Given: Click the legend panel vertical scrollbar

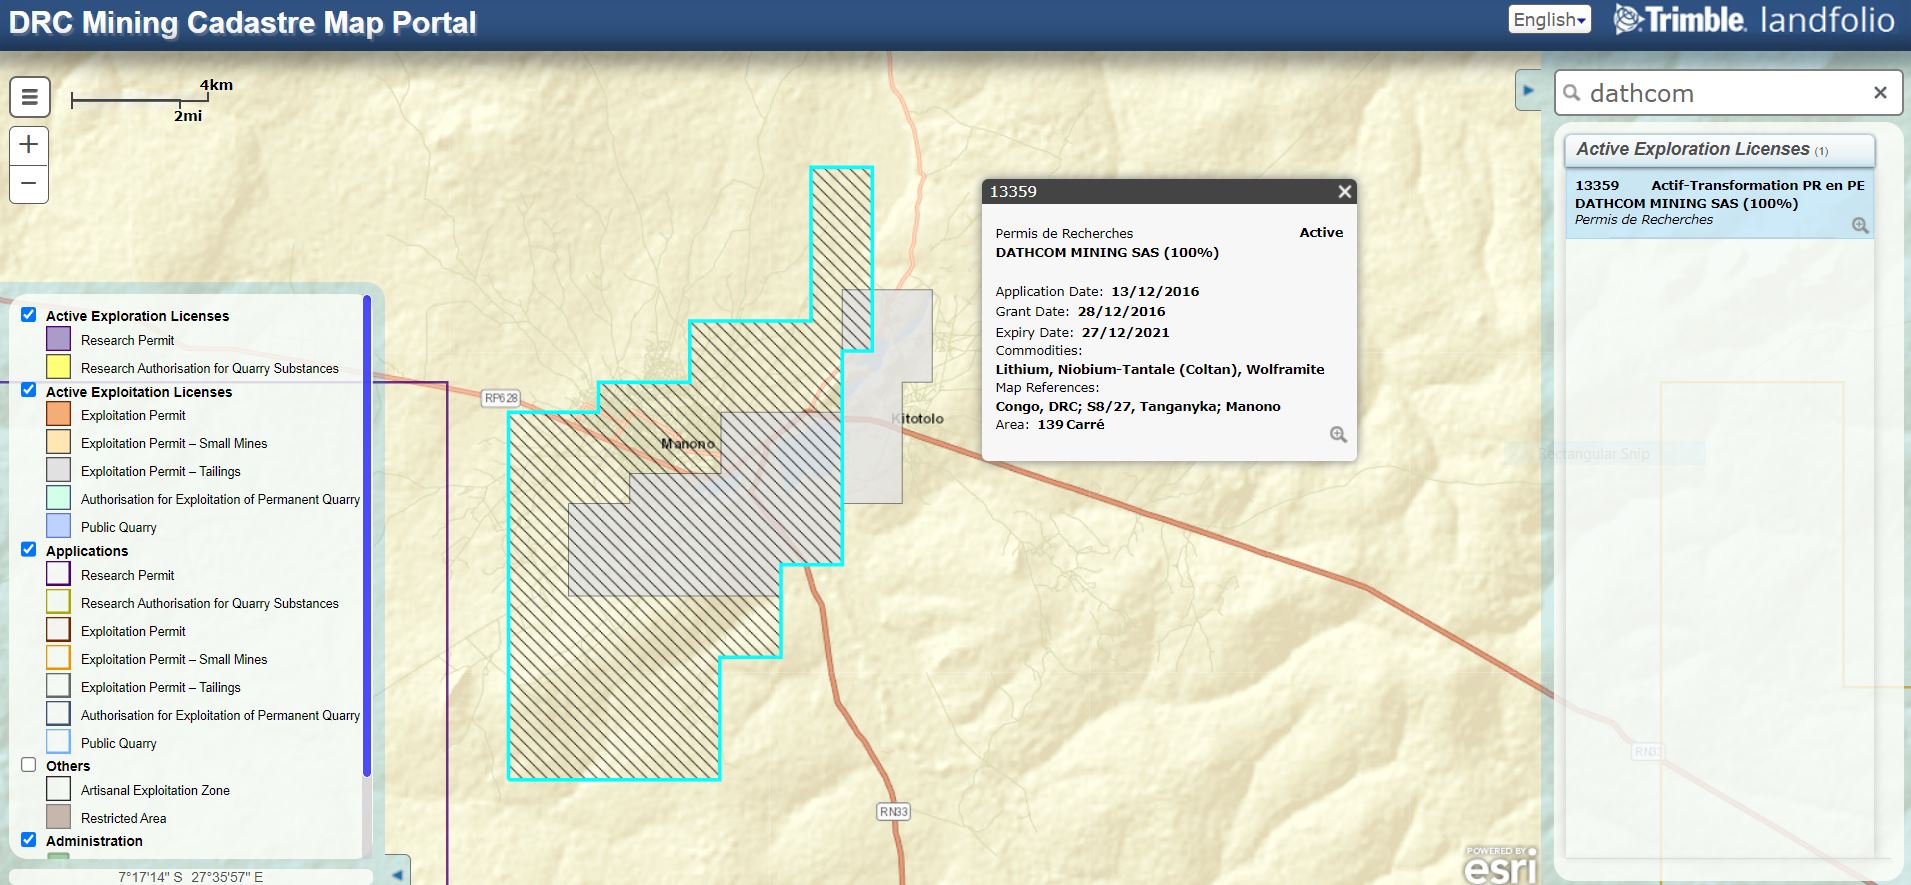Looking at the screenshot, I should (x=367, y=535).
